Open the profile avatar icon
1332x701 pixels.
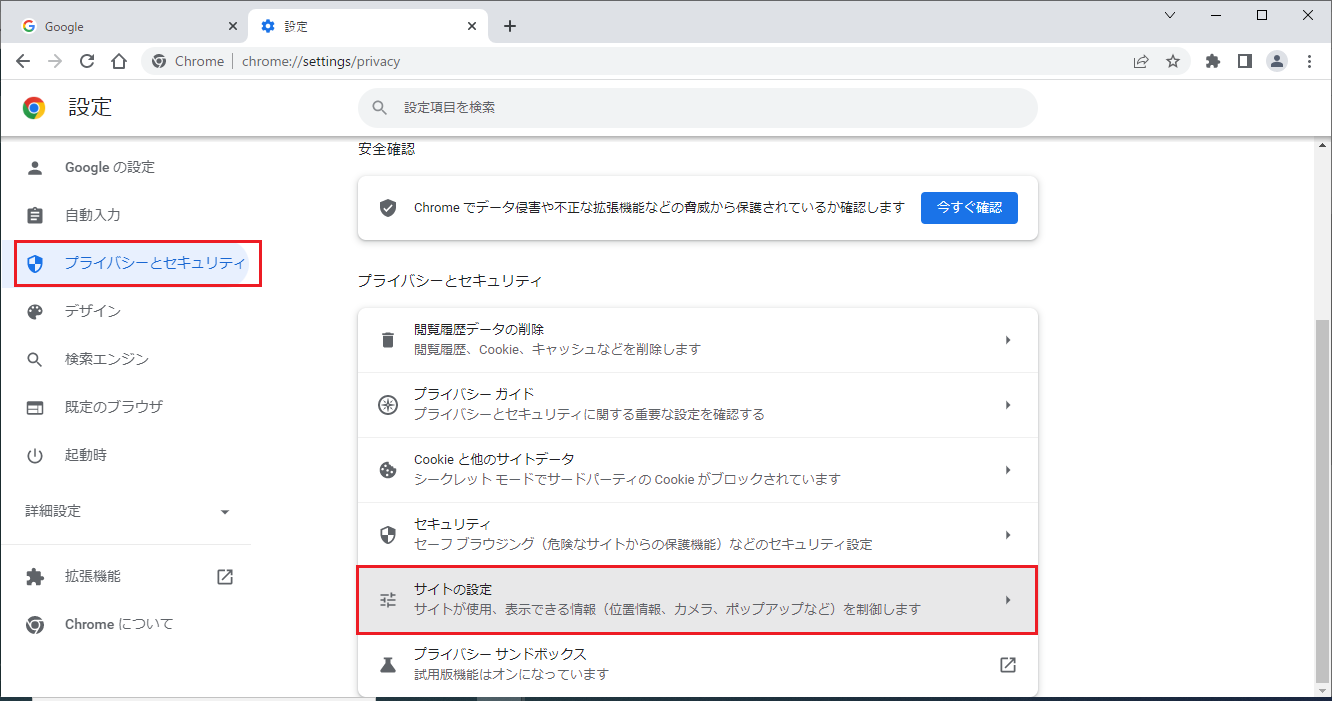pos(1277,61)
